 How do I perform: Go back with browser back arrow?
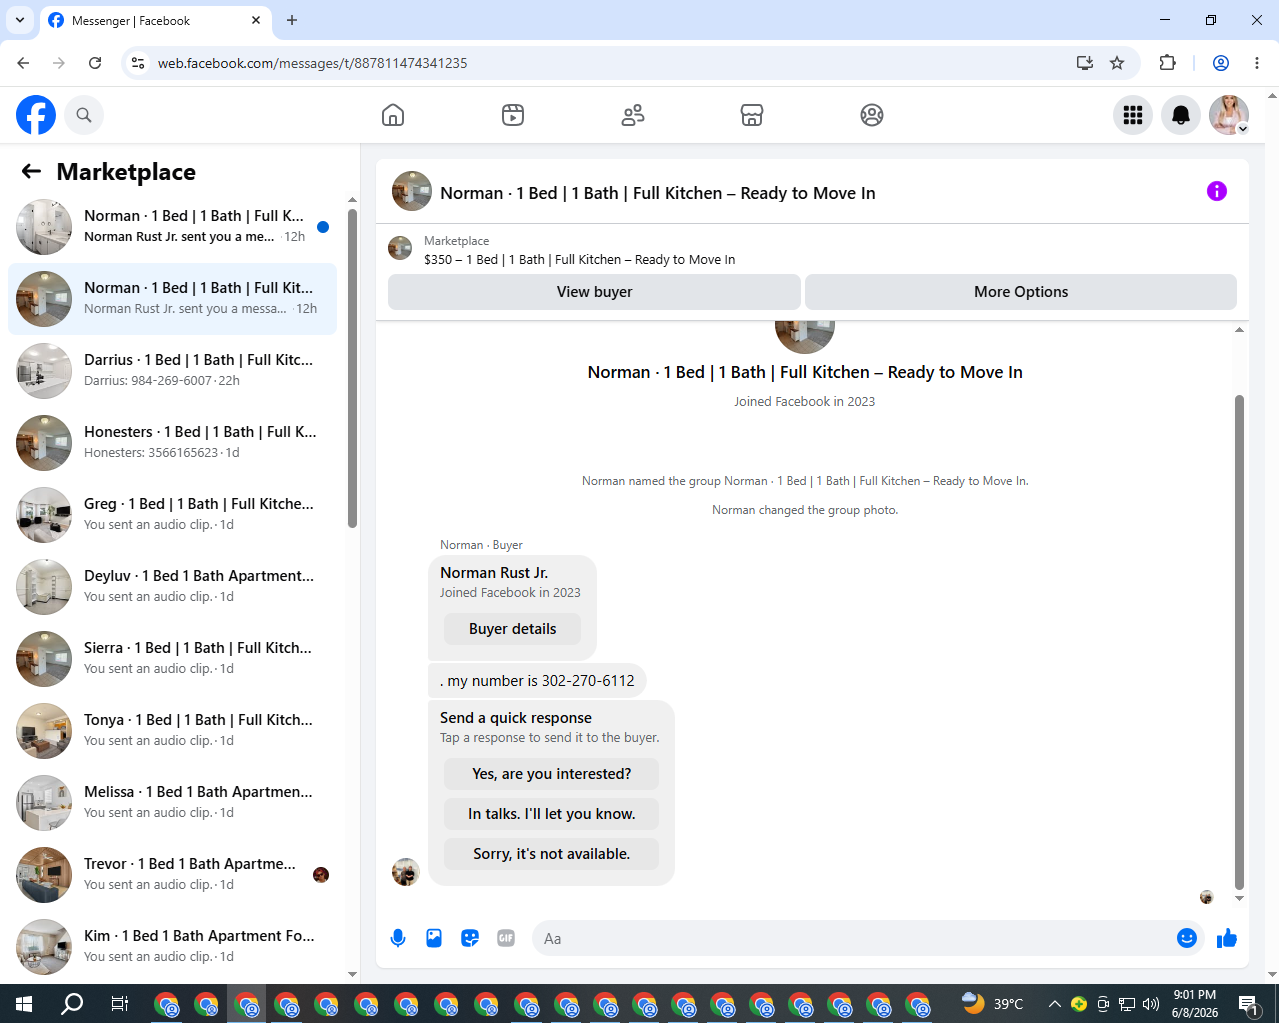tap(23, 63)
